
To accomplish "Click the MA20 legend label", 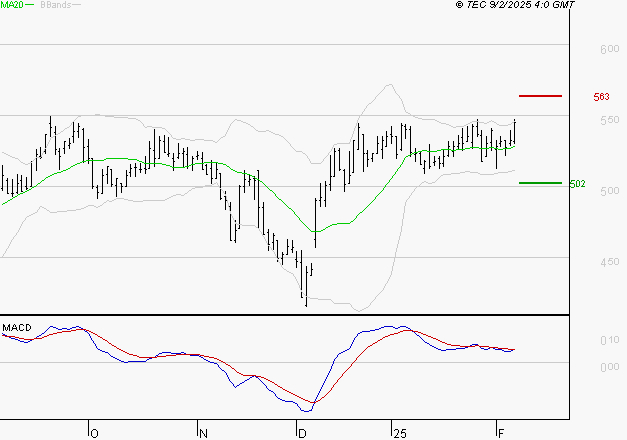I will [x=12, y=5].
